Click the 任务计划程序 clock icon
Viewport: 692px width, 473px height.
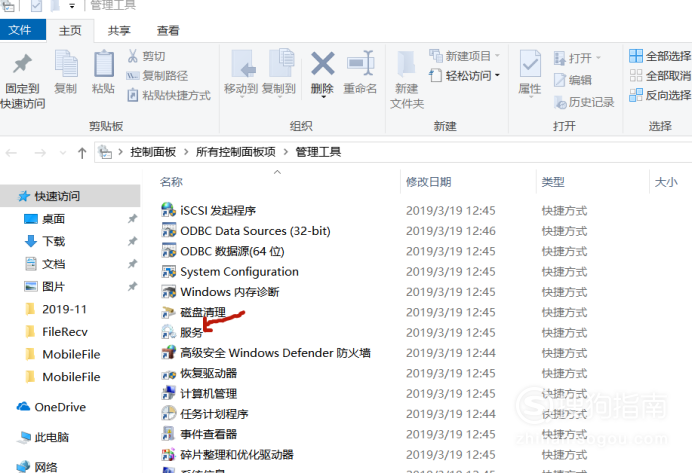click(x=168, y=413)
